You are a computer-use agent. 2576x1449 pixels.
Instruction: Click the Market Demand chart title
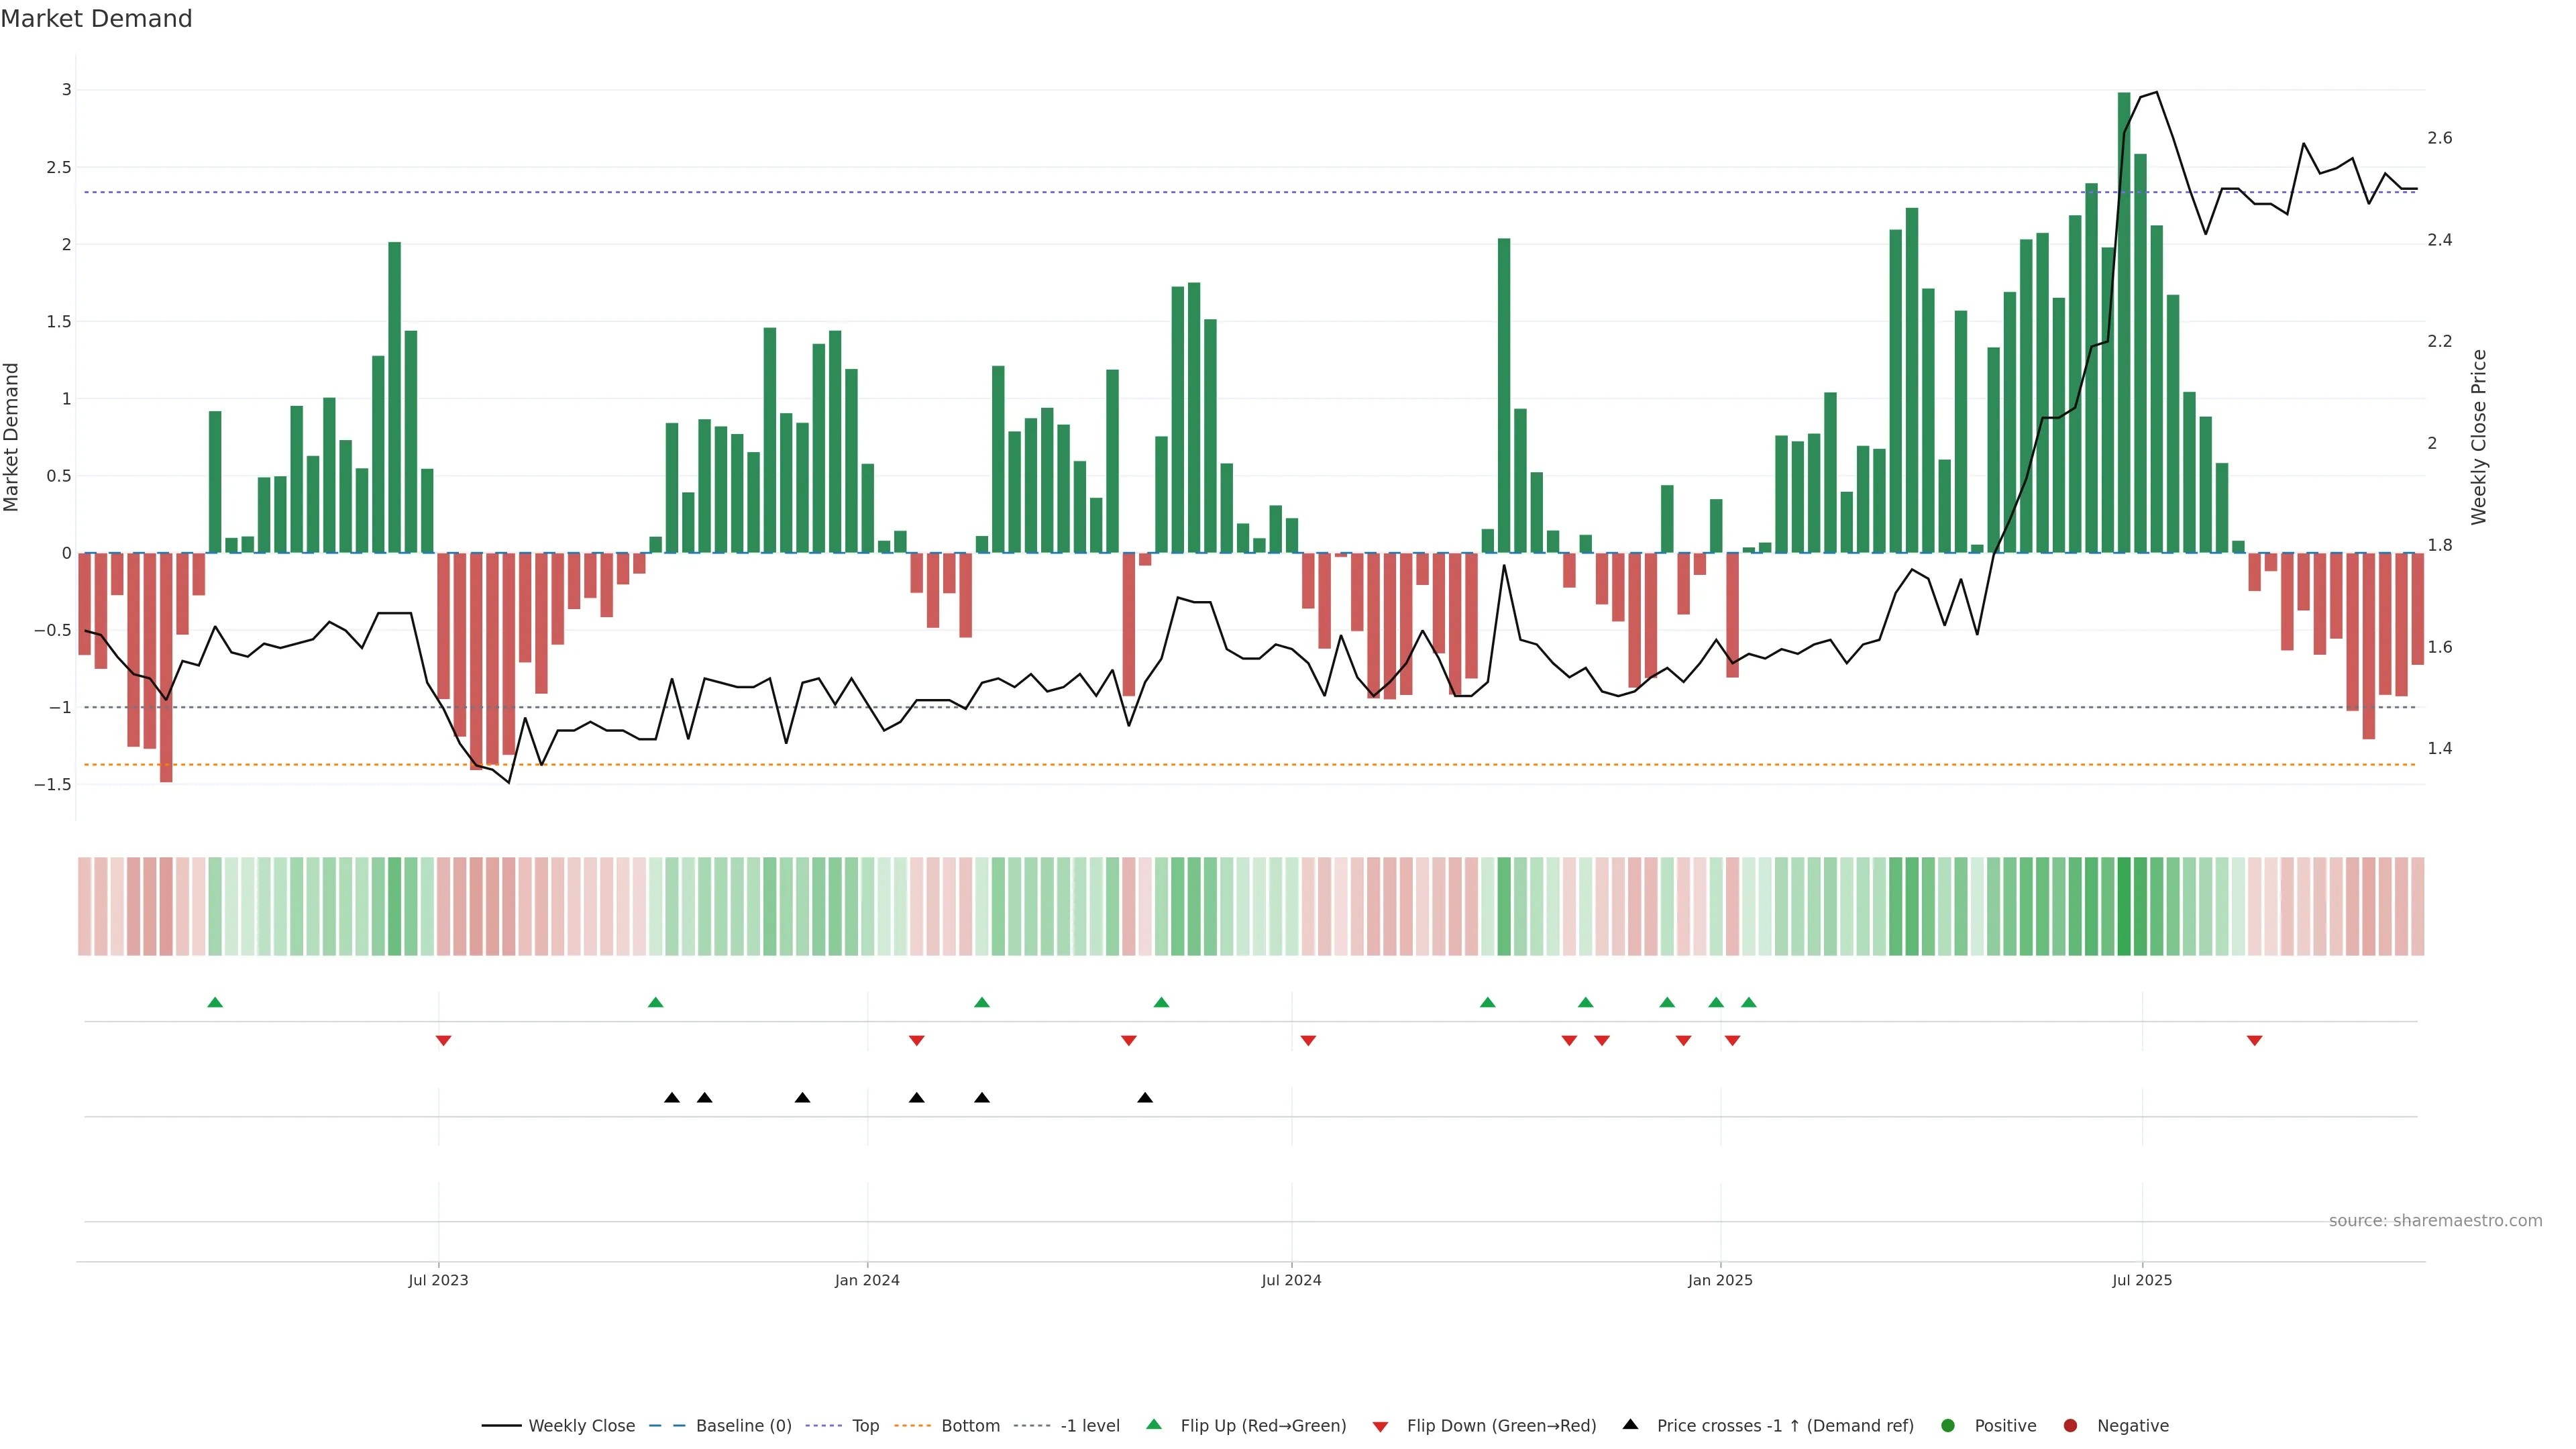[96, 19]
